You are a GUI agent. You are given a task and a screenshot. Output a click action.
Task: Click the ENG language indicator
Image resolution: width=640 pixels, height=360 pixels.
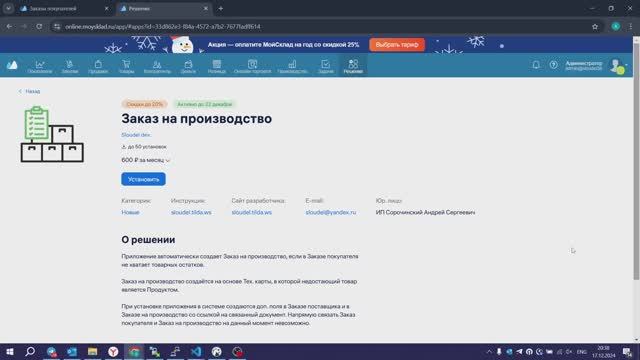(x=582, y=352)
